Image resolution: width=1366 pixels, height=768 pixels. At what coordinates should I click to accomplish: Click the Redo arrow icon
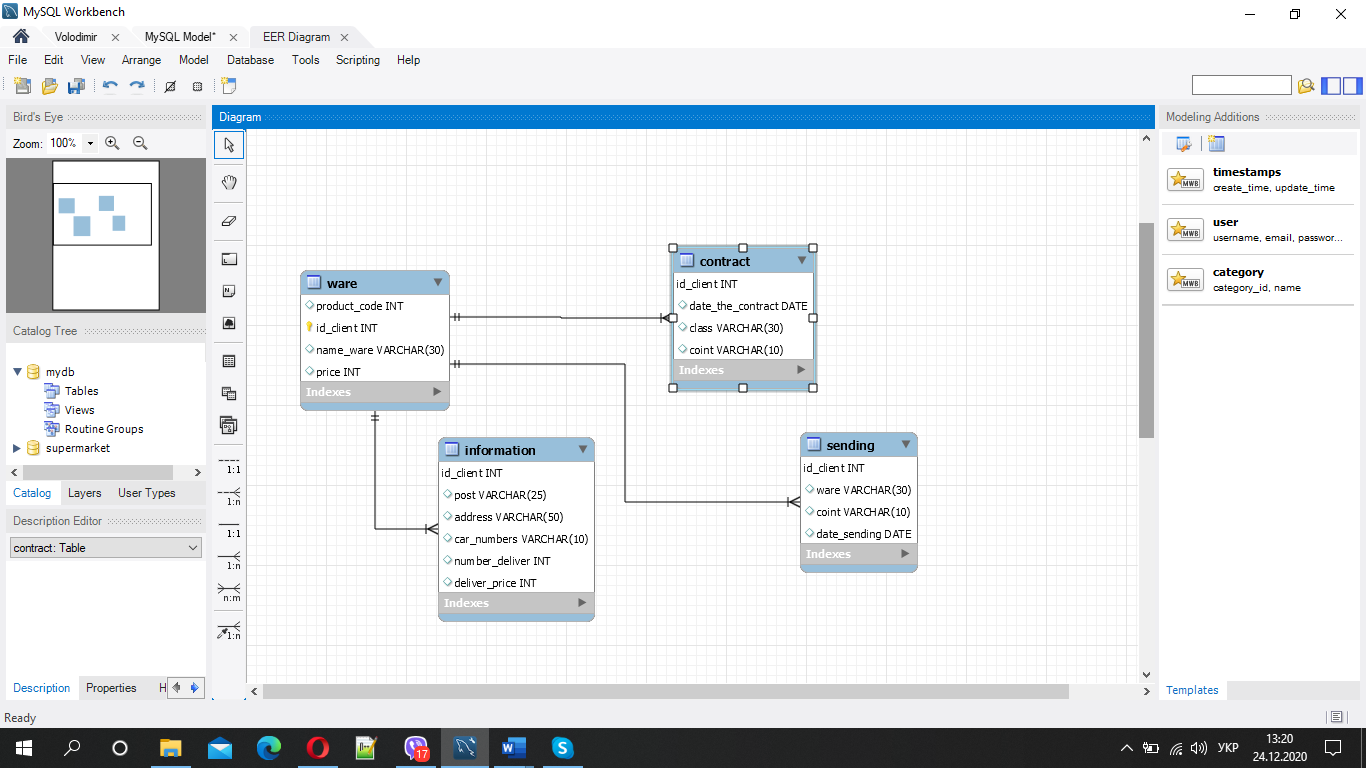[x=137, y=86]
